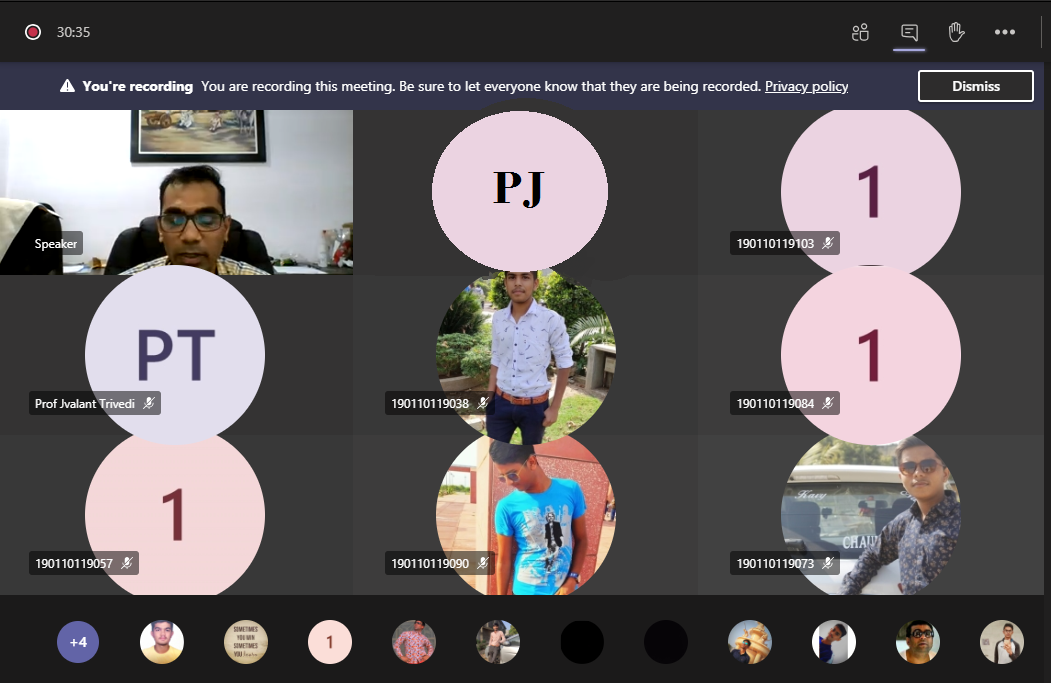This screenshot has width=1051, height=683.
Task: Open the participants panel icon
Action: pos(860,32)
